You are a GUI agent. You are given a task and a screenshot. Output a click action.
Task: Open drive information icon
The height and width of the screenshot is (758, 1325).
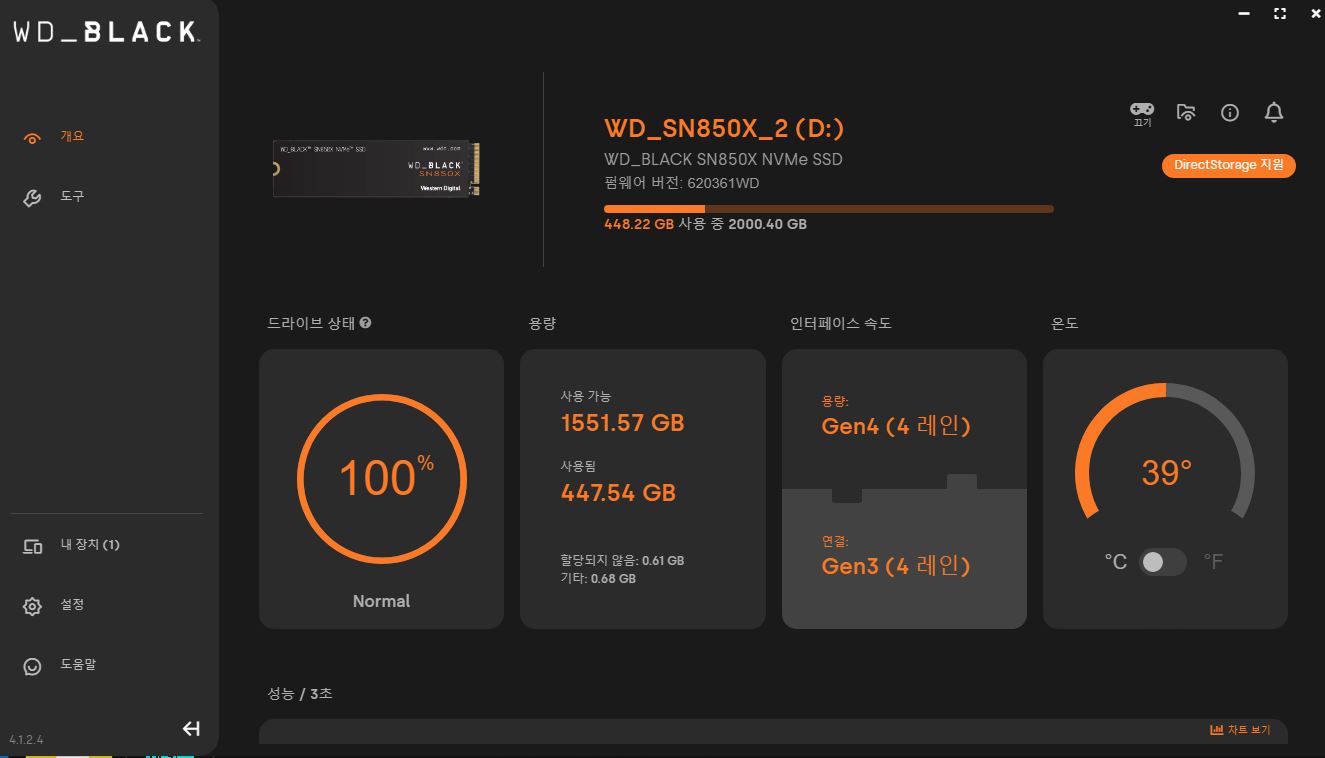click(1230, 113)
